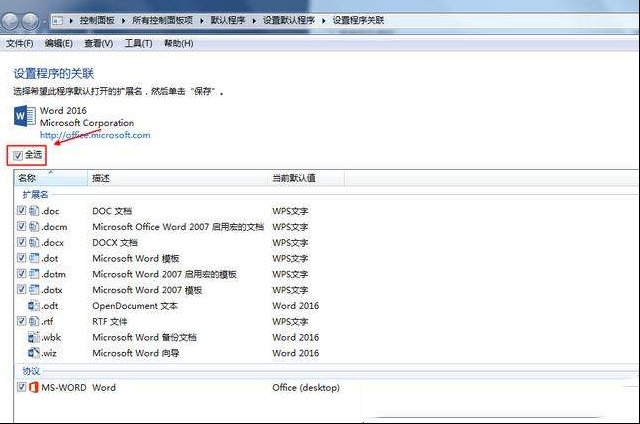Select the OpenDocument 文本 description
640x424 pixels.
[x=135, y=306]
